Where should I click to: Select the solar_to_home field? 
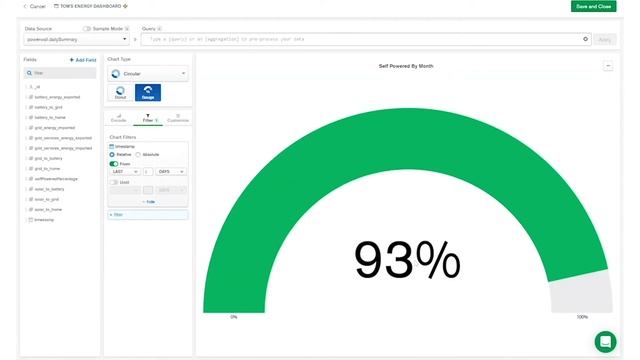point(48,209)
